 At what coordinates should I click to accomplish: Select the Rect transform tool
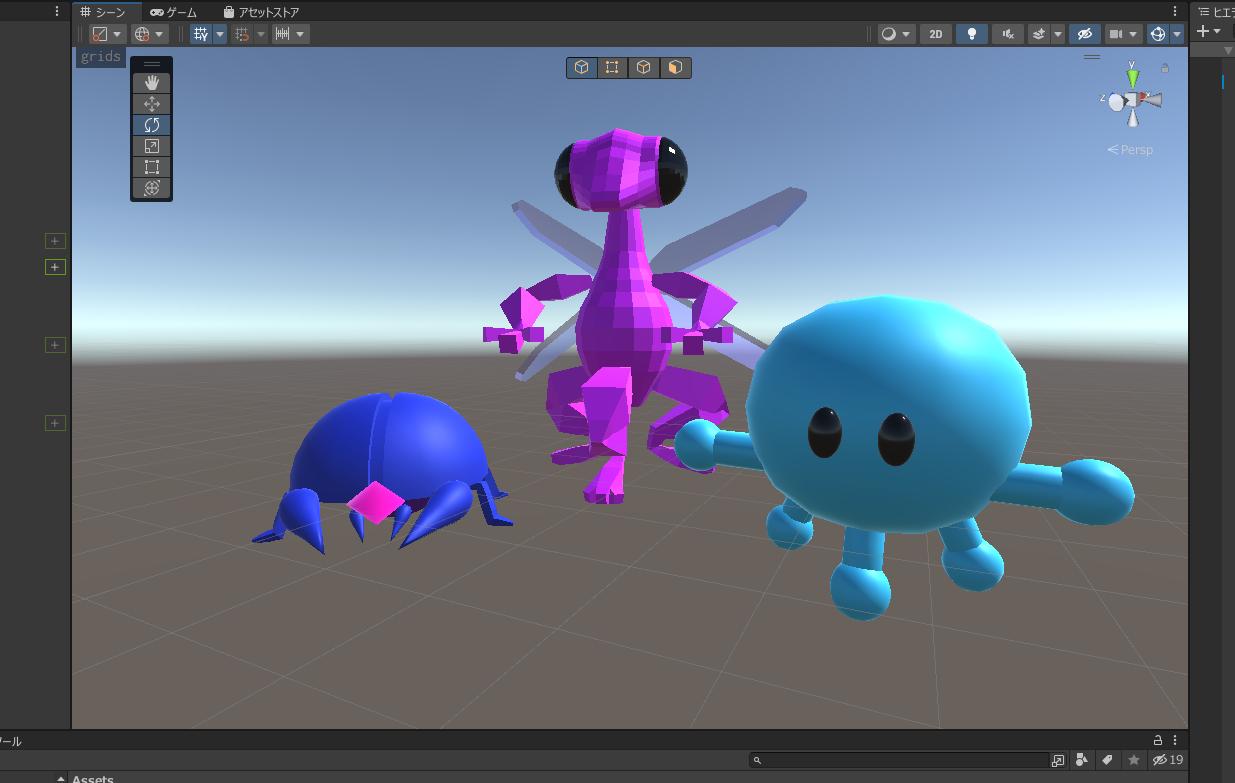152,167
